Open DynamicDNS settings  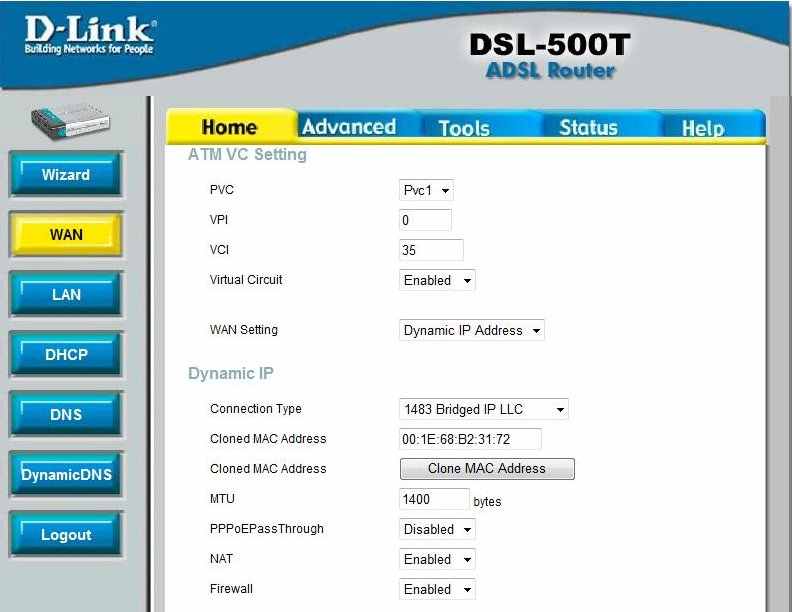(x=66, y=475)
